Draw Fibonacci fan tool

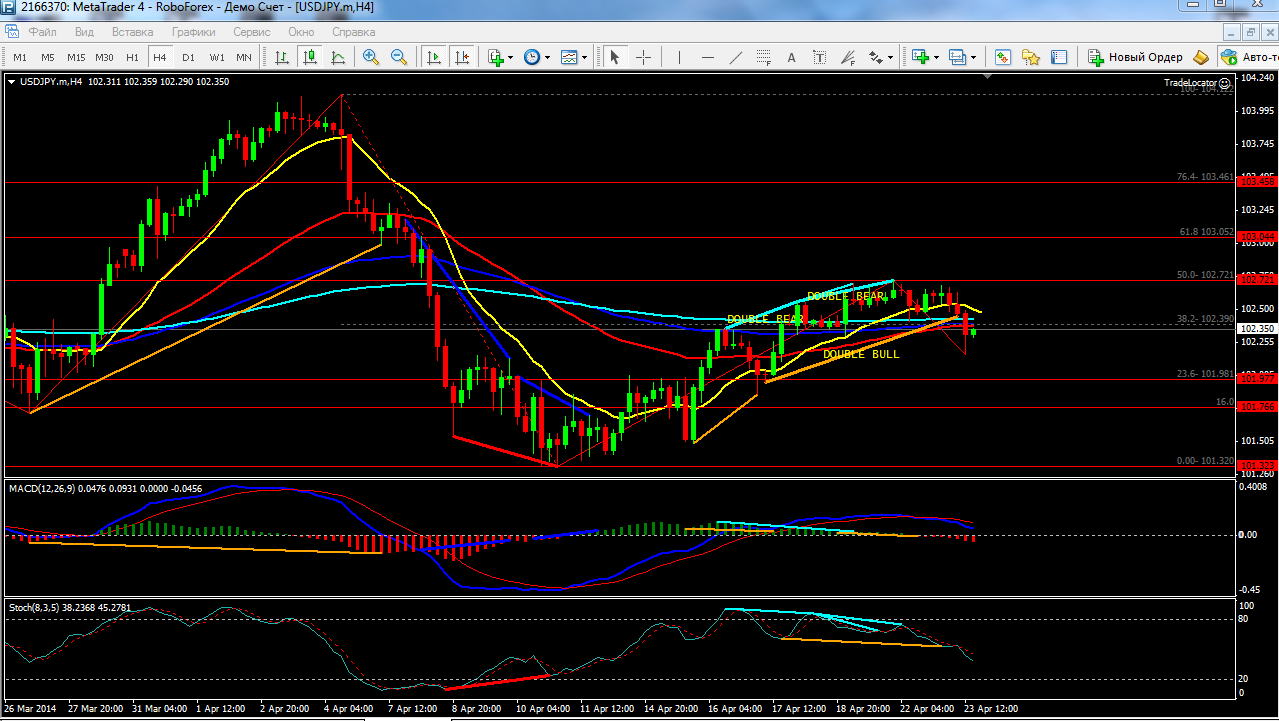[848, 57]
